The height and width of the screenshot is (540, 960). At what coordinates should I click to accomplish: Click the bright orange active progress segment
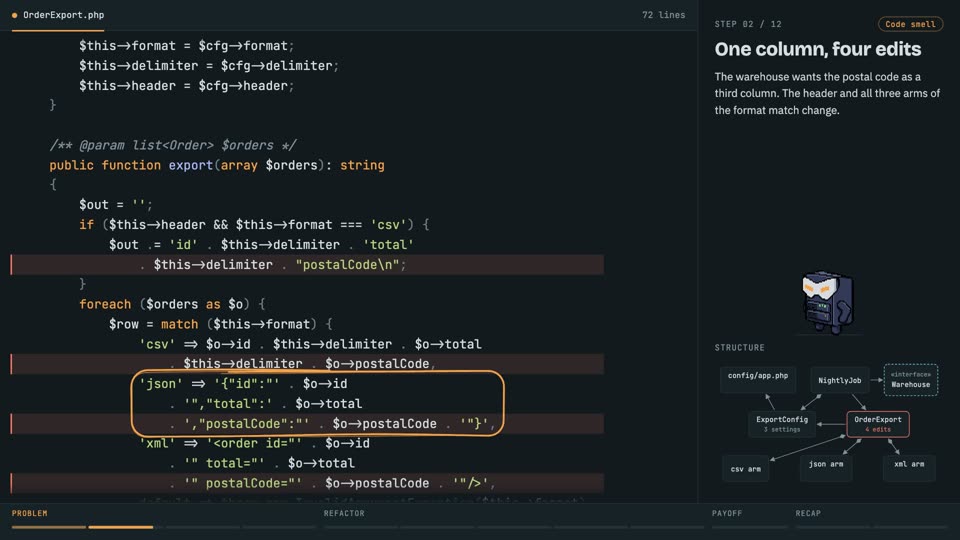[121, 527]
